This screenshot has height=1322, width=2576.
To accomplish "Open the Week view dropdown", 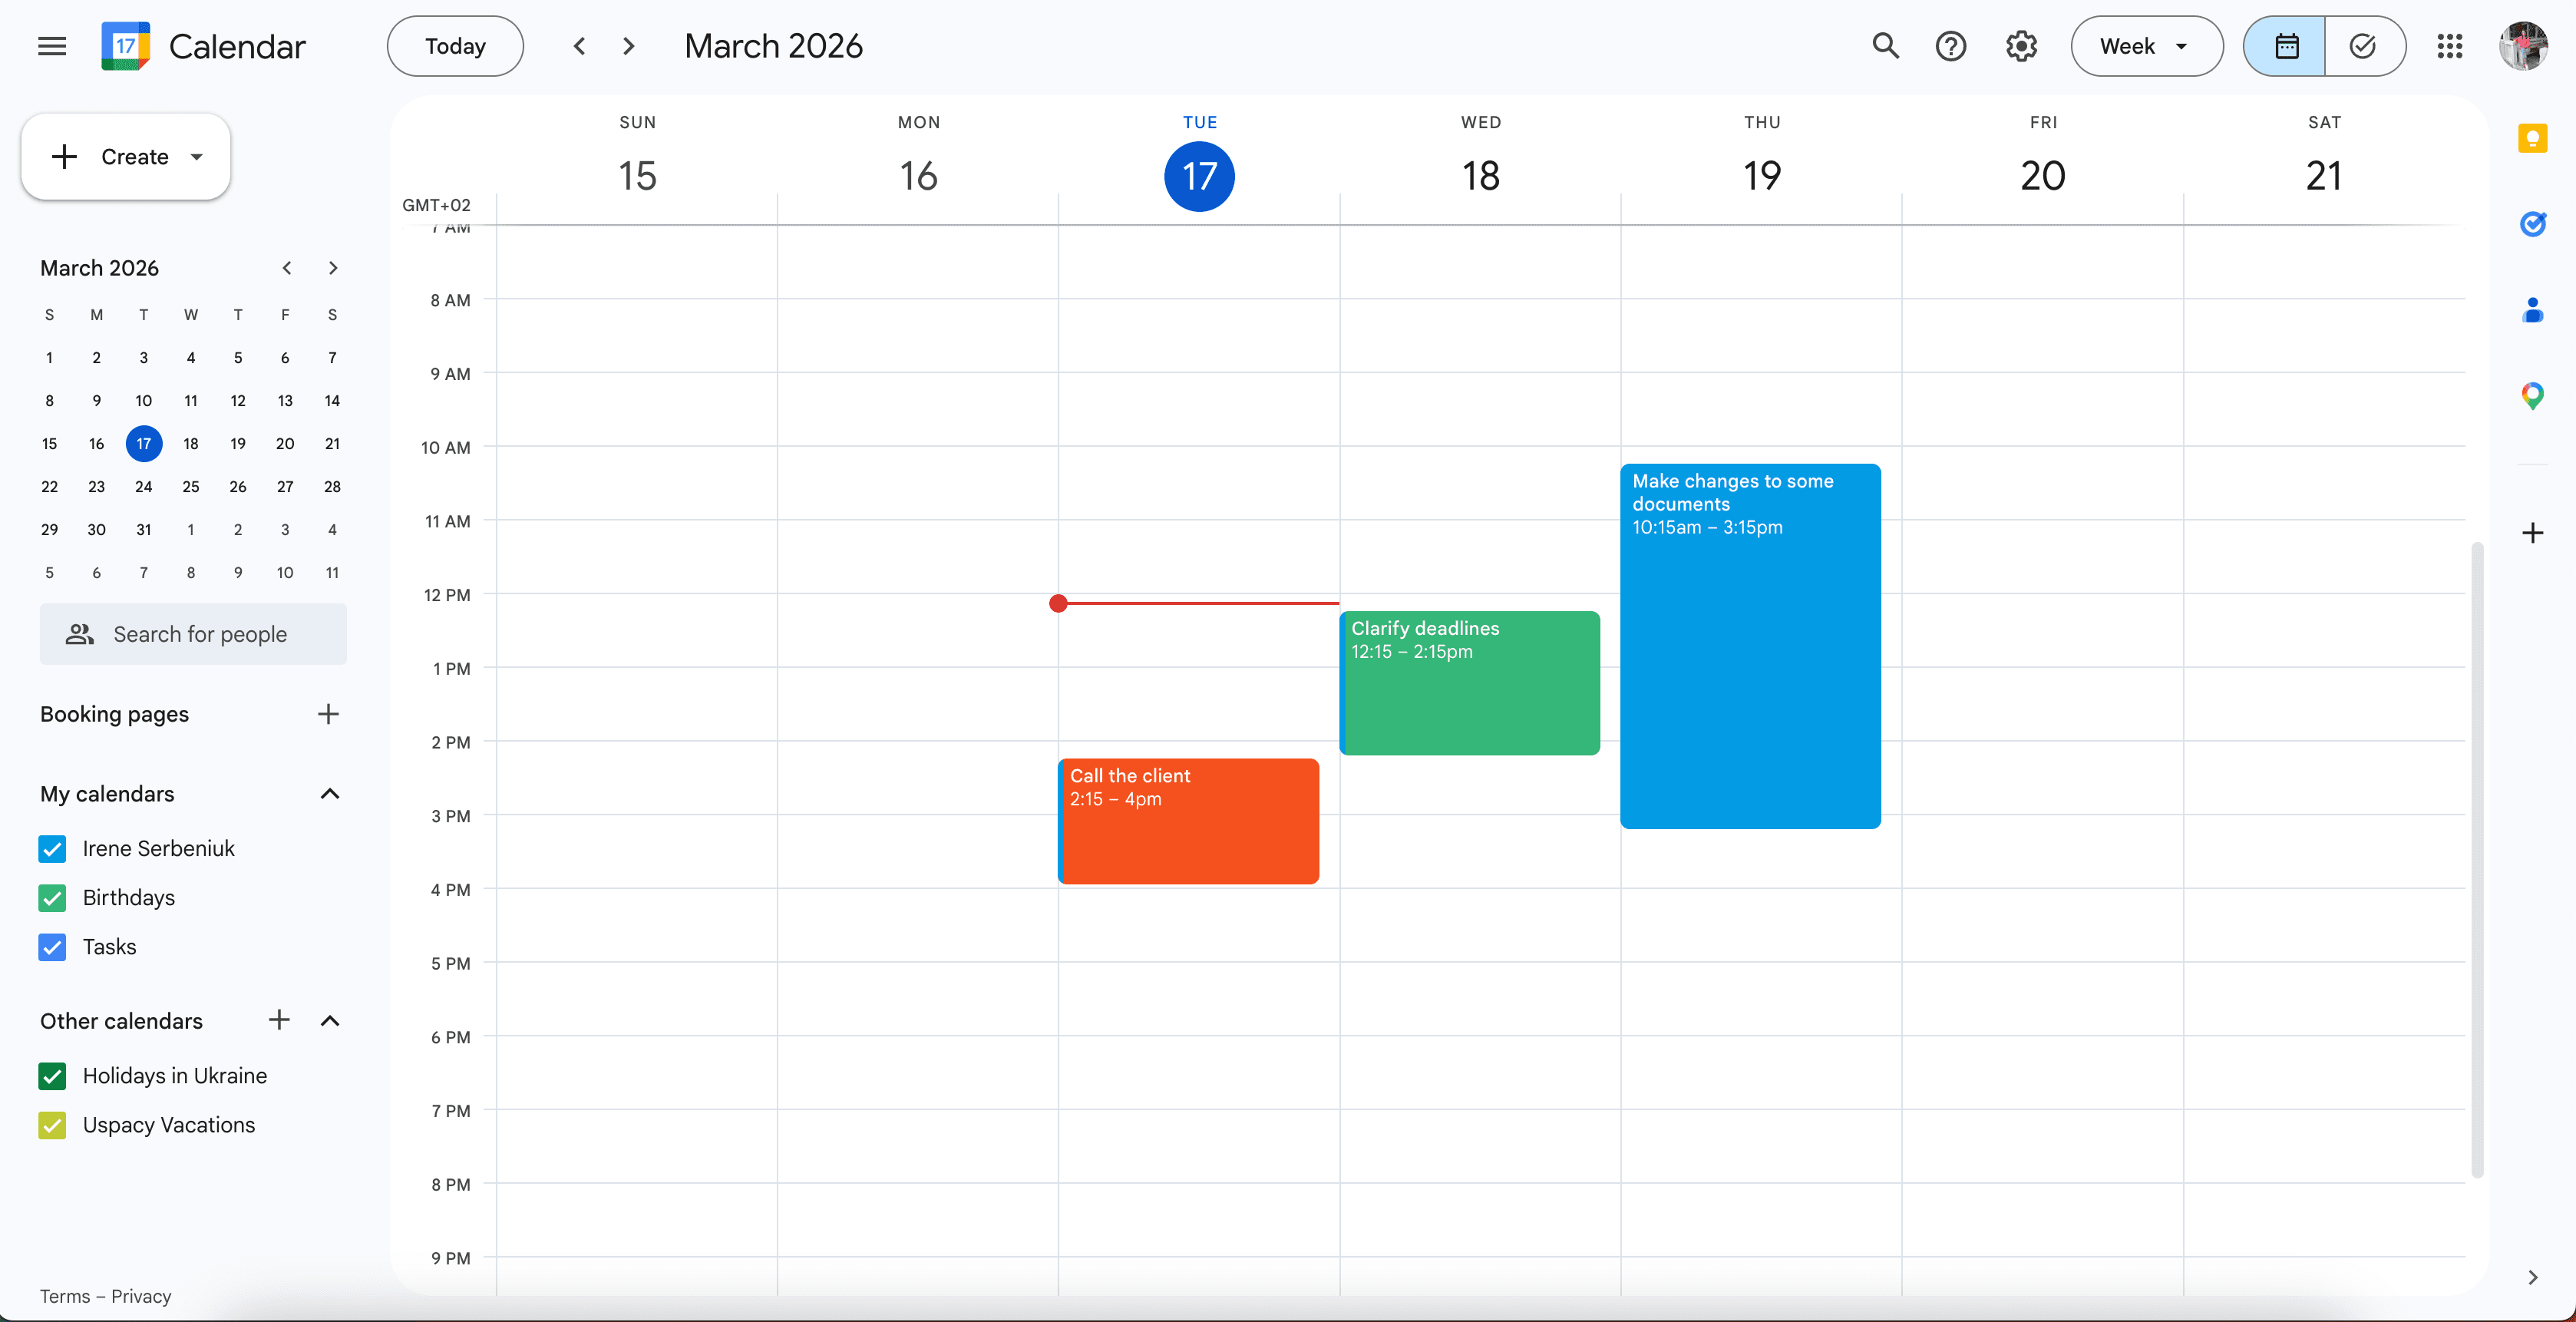I will tap(2146, 46).
